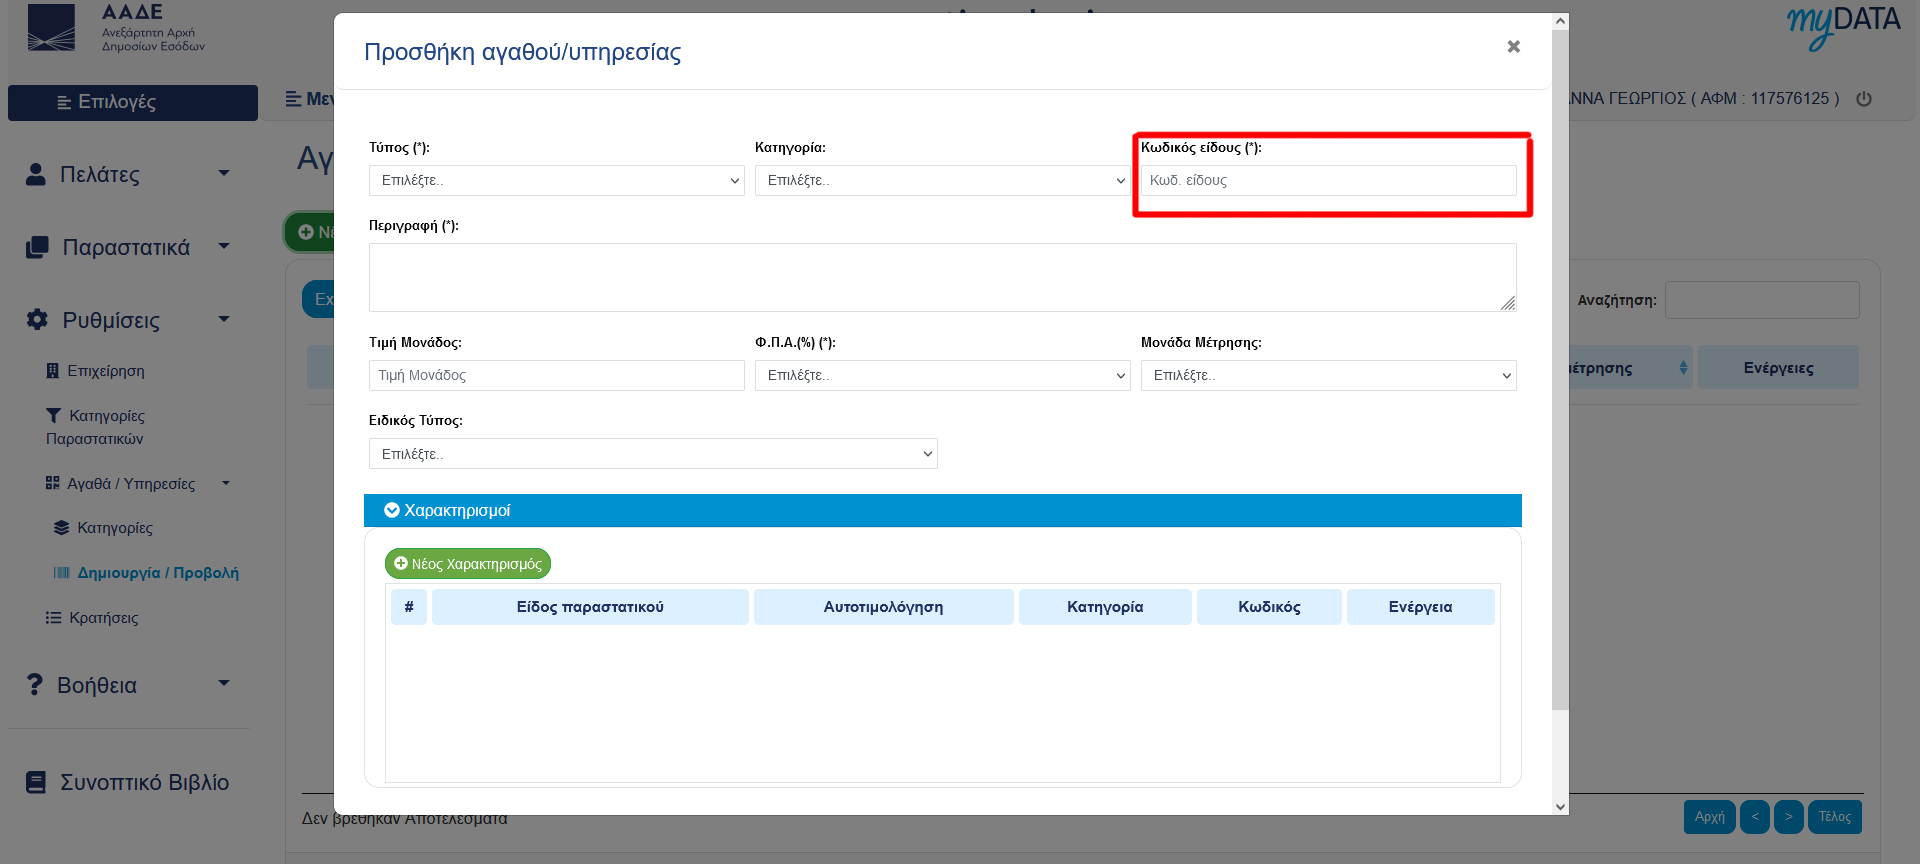
Task: Click the Επιλογές menu button
Action: click(133, 102)
